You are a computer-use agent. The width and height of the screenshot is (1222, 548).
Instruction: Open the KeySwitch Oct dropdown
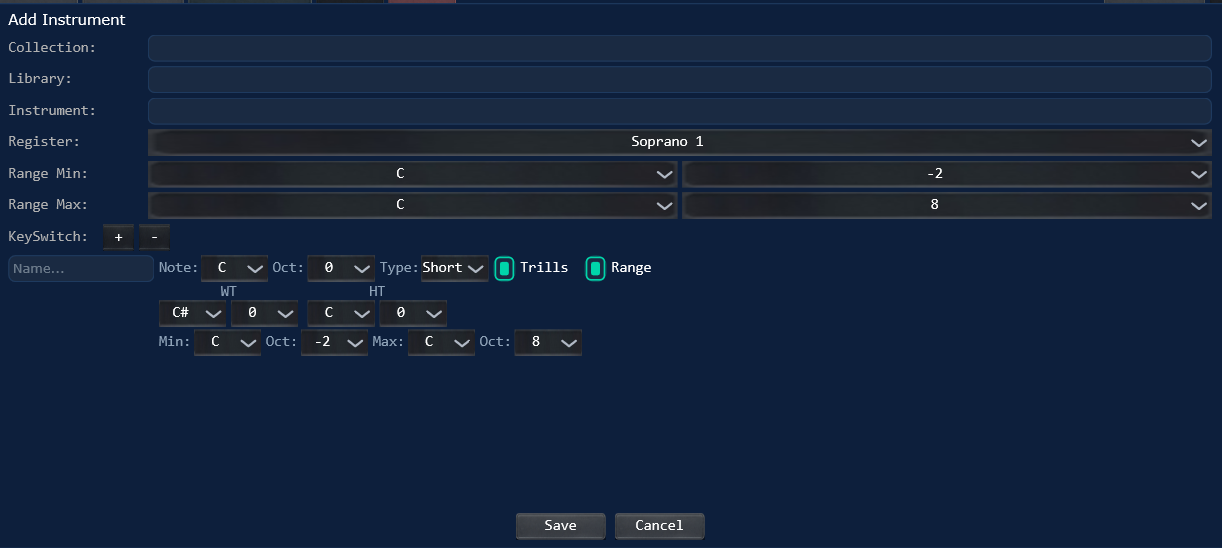click(x=341, y=268)
